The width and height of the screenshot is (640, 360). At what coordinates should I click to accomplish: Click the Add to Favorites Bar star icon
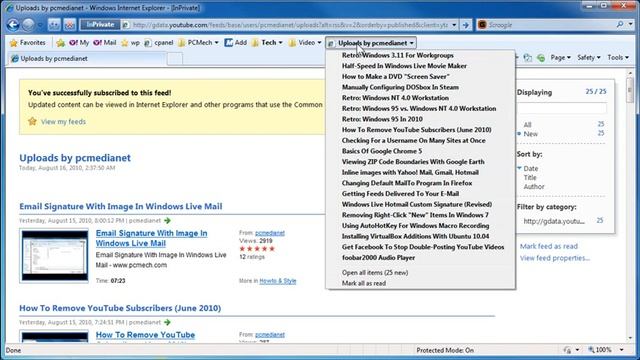tap(60, 42)
